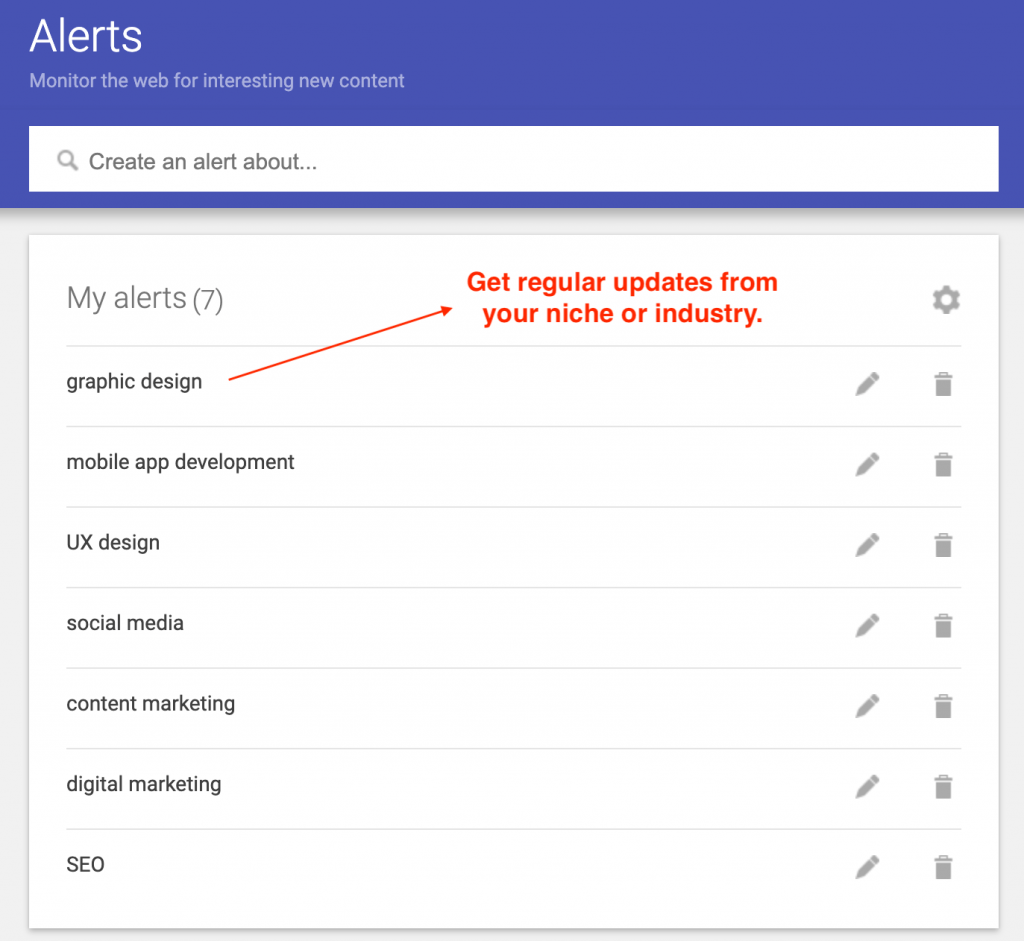Image resolution: width=1024 pixels, height=941 pixels.
Task: Delete the content marketing alert
Action: [x=943, y=706]
